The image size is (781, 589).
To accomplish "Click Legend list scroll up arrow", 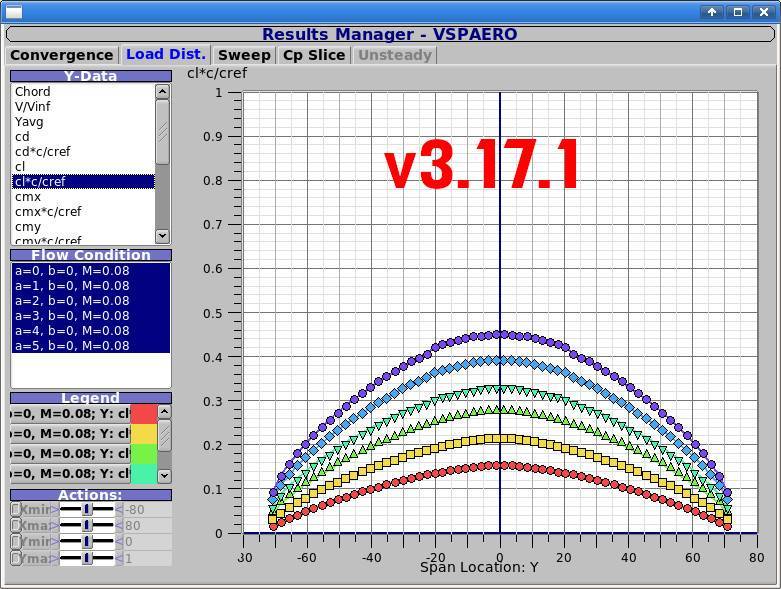I will pos(164,411).
